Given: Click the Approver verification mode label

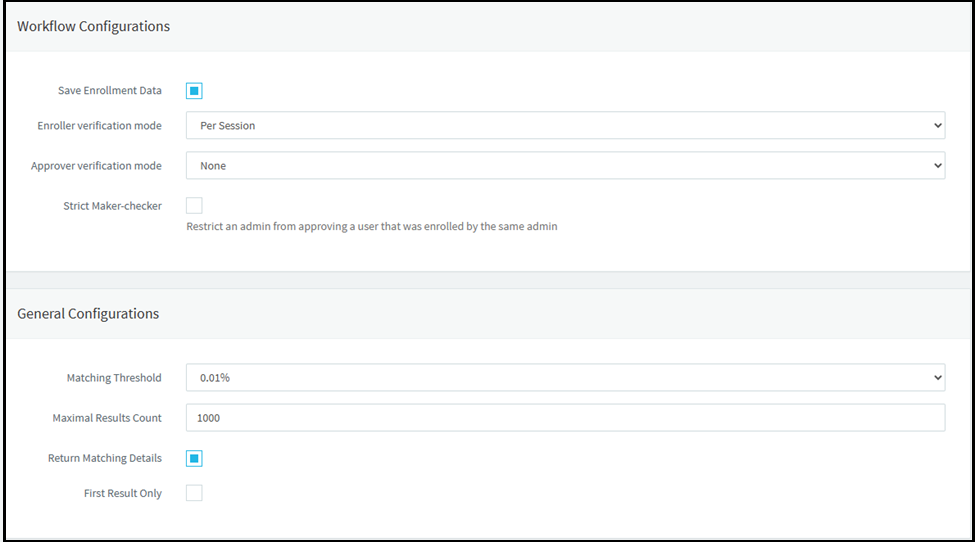Looking at the screenshot, I should (x=96, y=166).
